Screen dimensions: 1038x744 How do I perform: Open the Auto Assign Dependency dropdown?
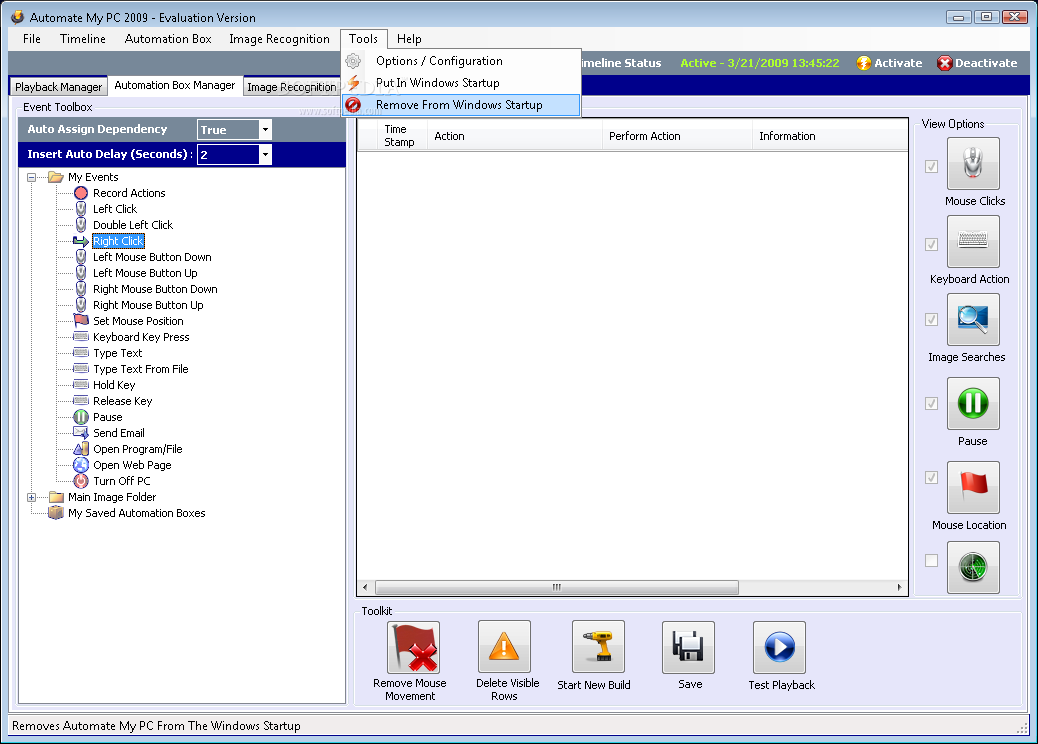point(265,130)
